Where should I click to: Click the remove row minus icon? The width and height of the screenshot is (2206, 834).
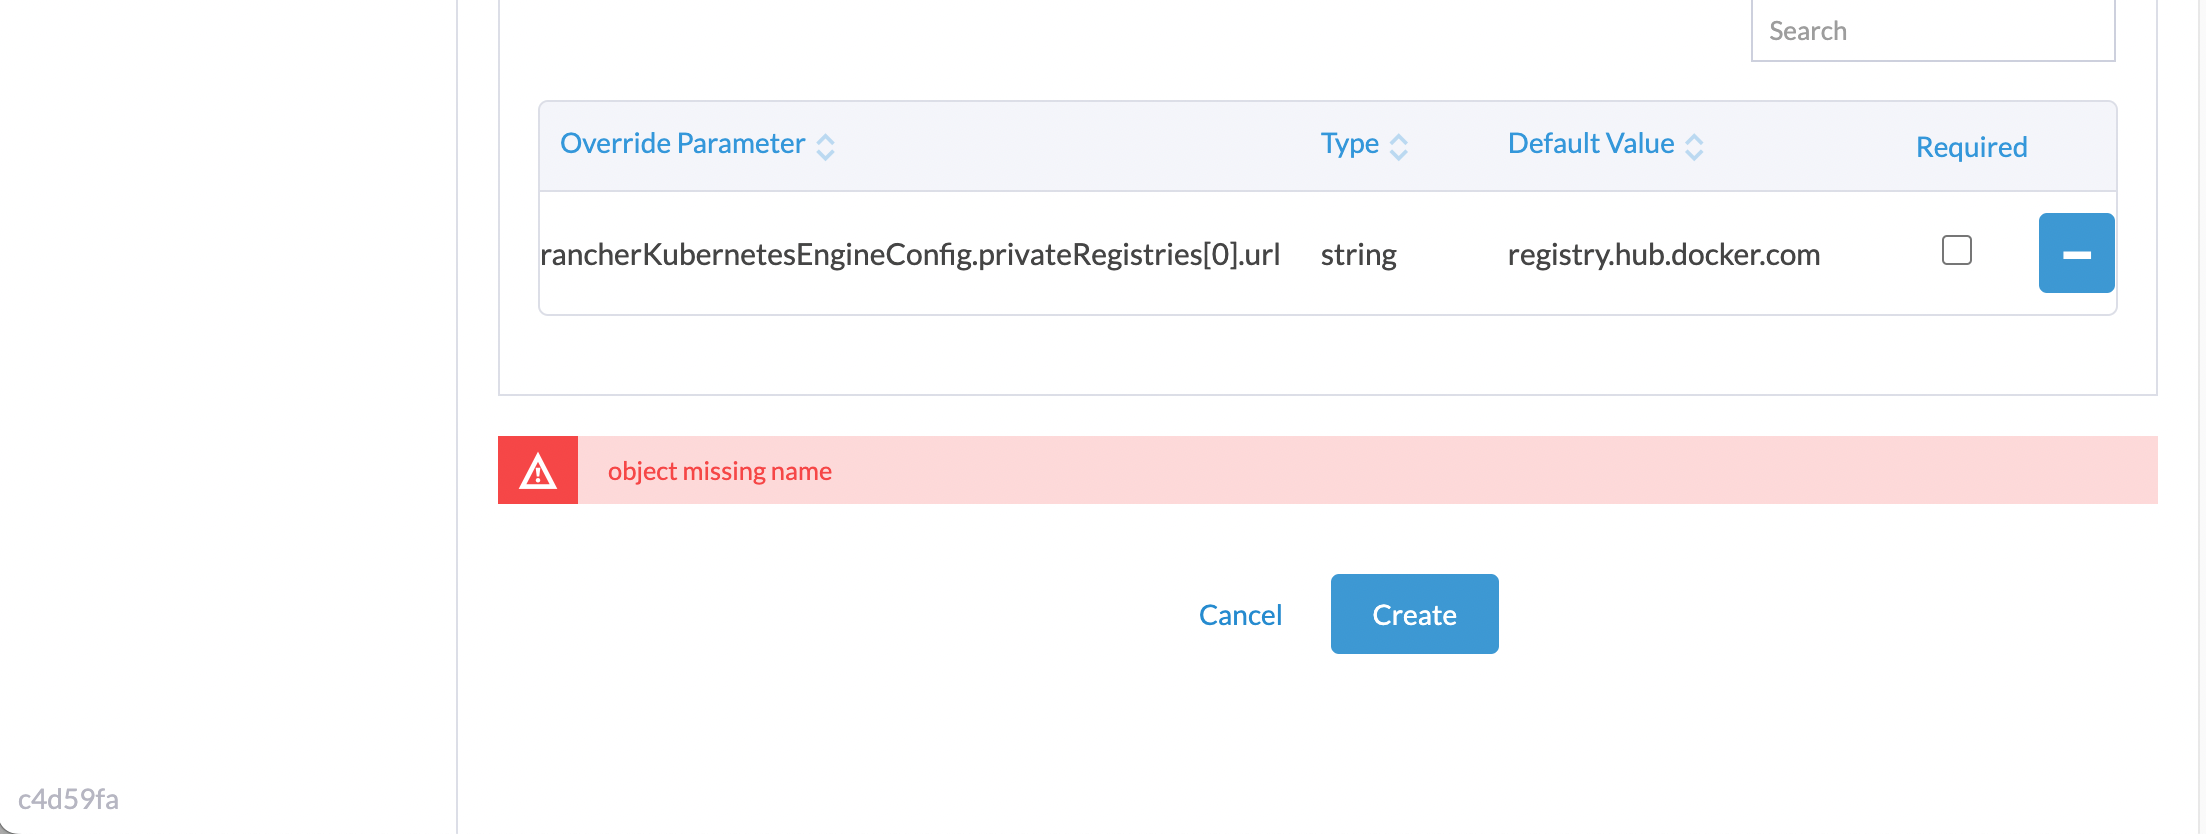click(x=2076, y=253)
